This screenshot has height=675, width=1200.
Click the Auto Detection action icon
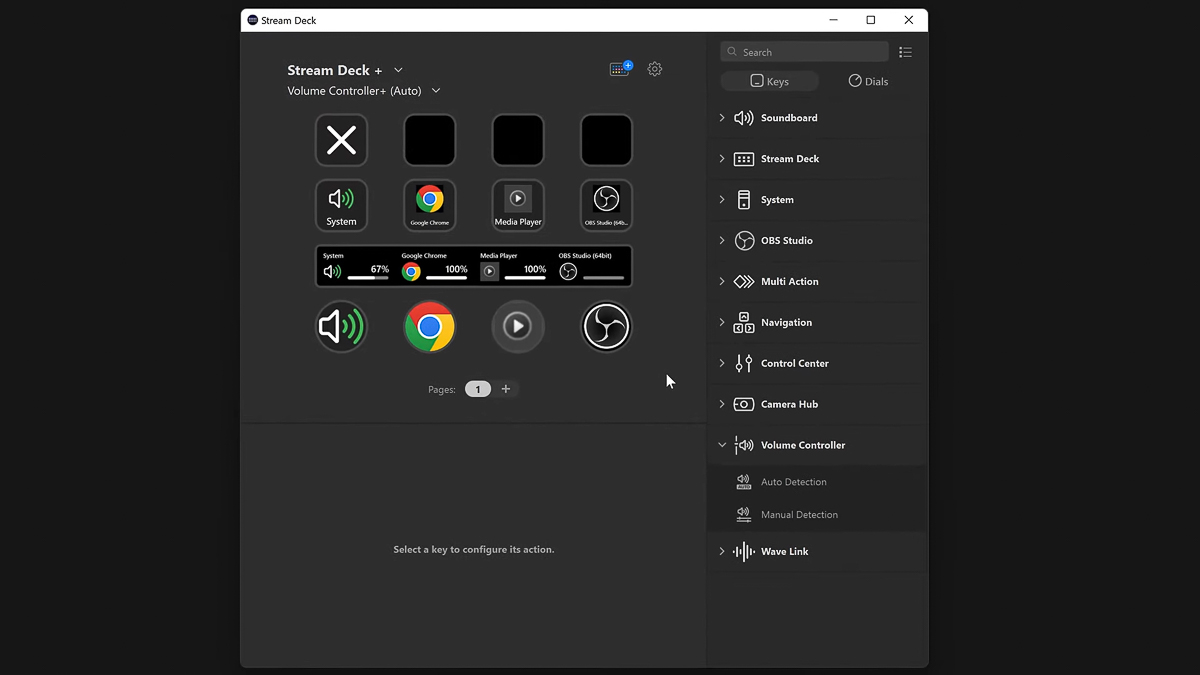pyautogui.click(x=744, y=482)
